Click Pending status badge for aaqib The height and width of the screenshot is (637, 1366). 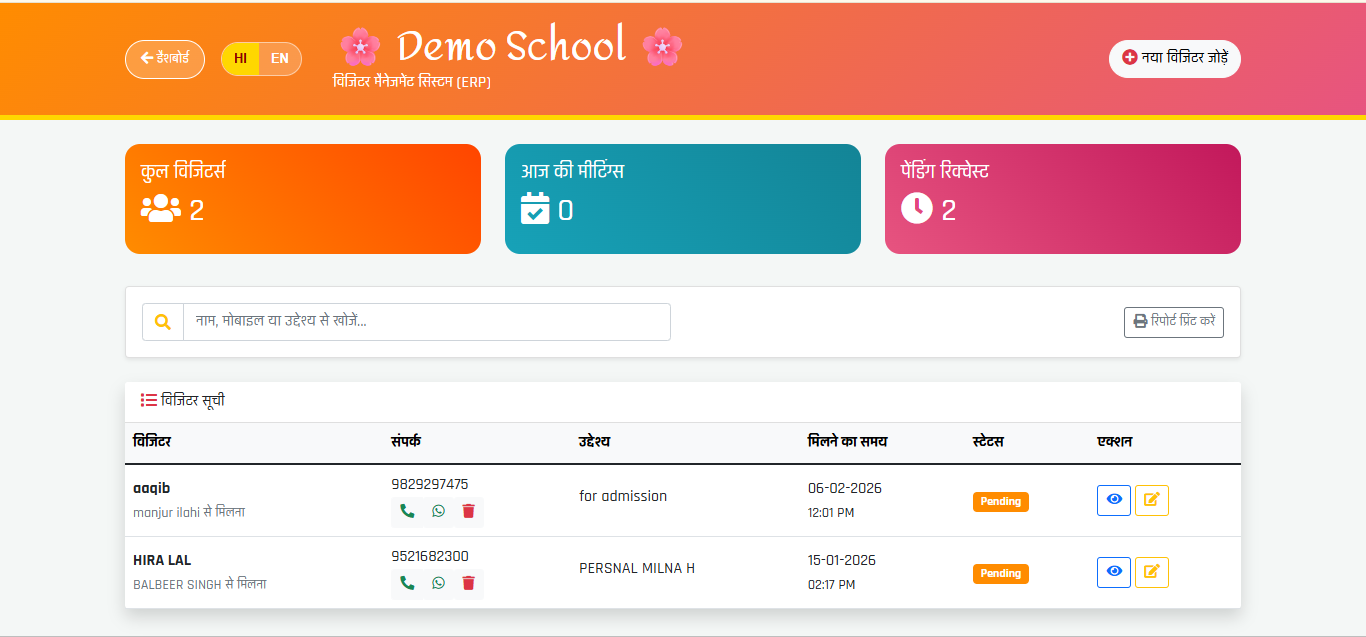[x=1001, y=501]
